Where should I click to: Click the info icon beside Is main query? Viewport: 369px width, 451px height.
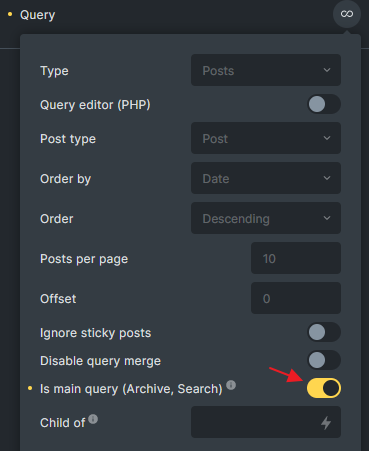click(231, 385)
